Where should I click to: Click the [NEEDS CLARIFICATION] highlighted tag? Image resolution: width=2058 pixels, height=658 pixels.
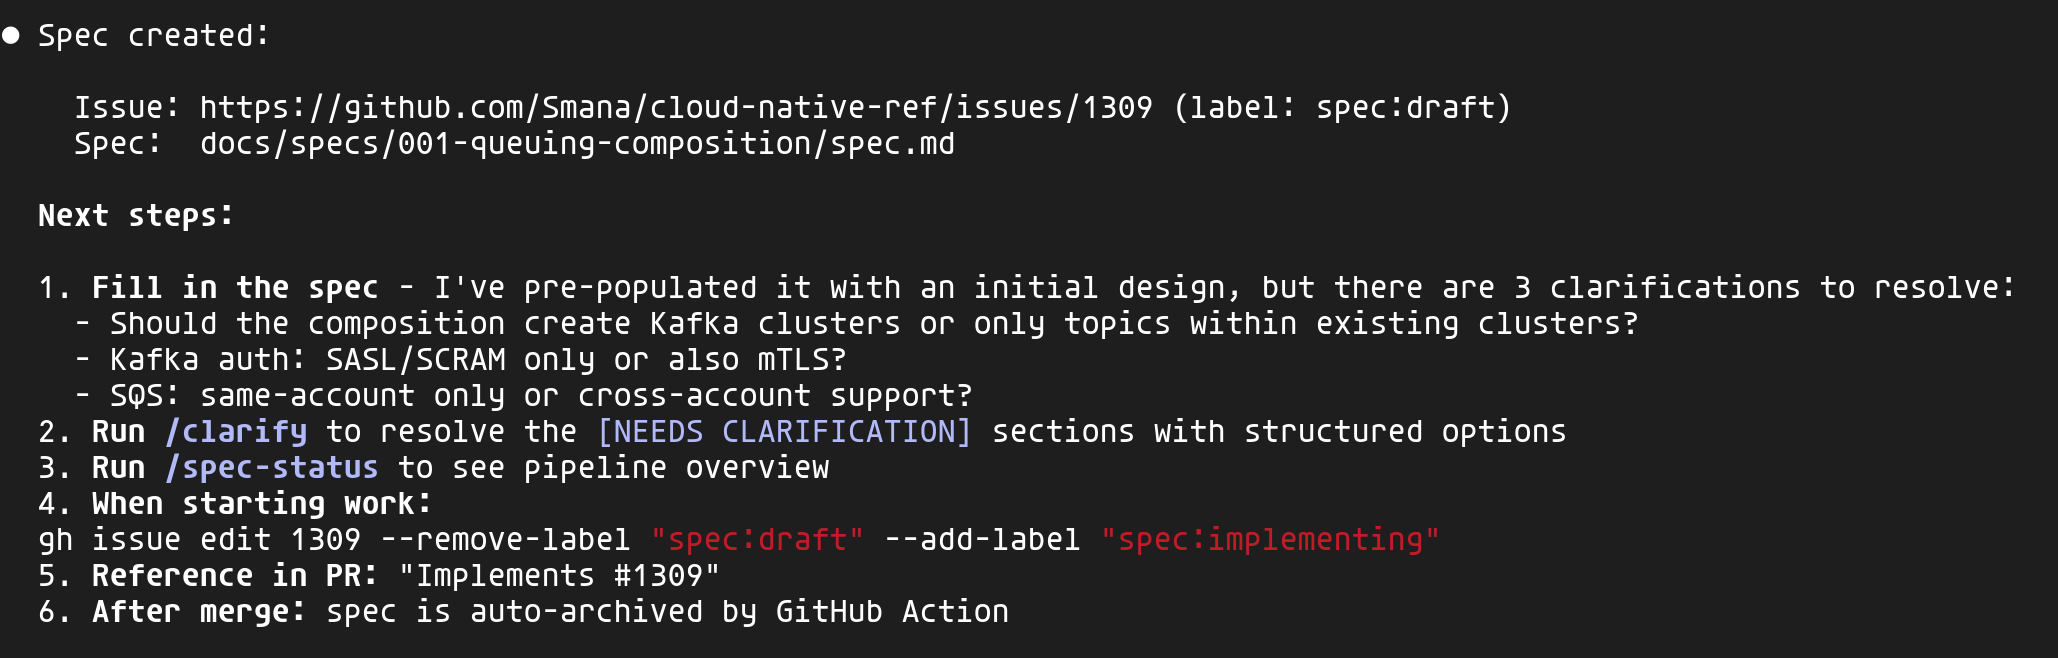tap(784, 432)
